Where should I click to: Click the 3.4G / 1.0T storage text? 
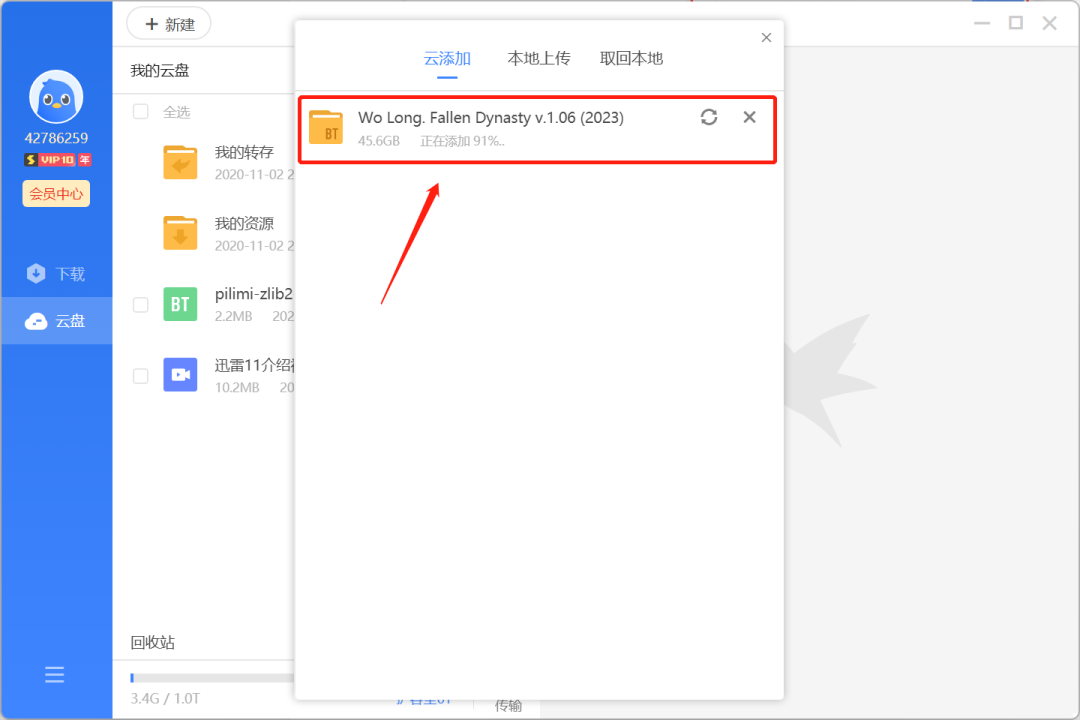(x=165, y=699)
